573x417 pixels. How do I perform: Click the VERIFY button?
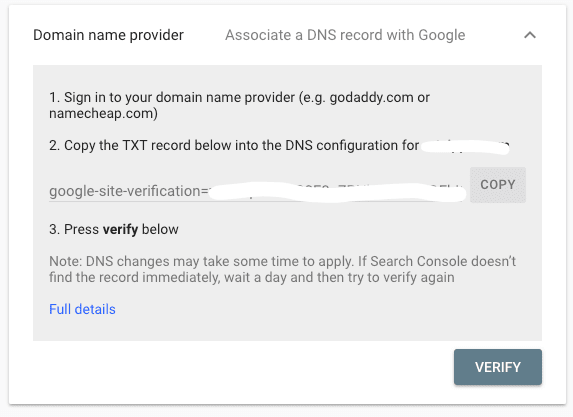pyautogui.click(x=498, y=367)
